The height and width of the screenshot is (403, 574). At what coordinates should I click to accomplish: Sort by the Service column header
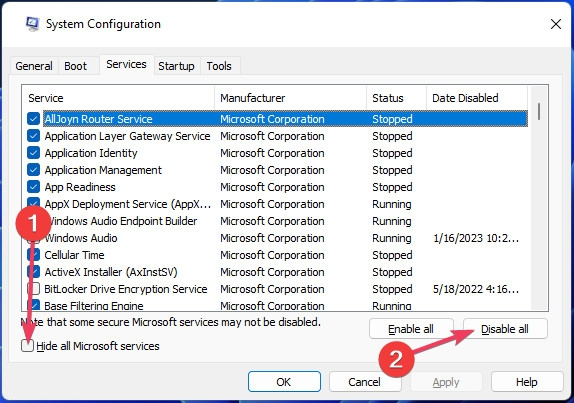118,98
